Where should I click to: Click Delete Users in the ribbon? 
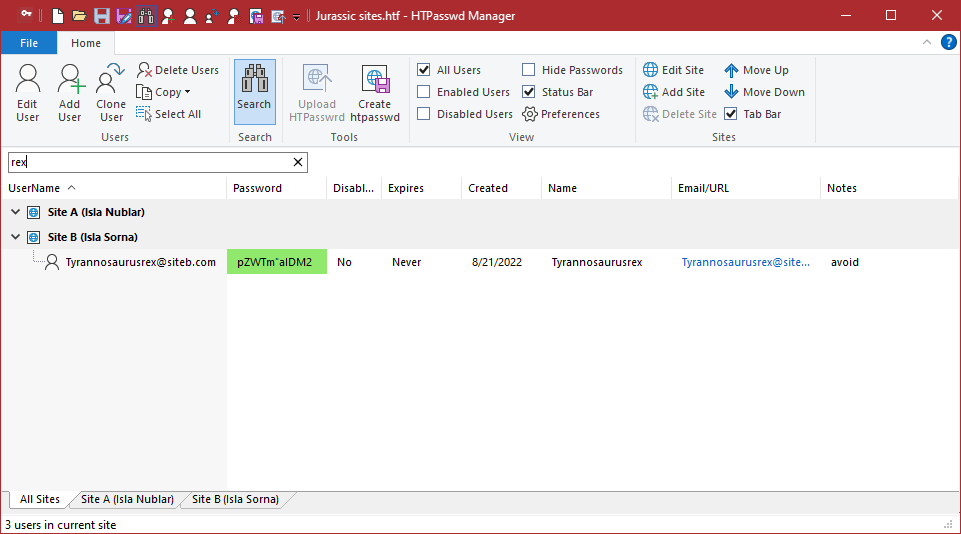[x=178, y=70]
